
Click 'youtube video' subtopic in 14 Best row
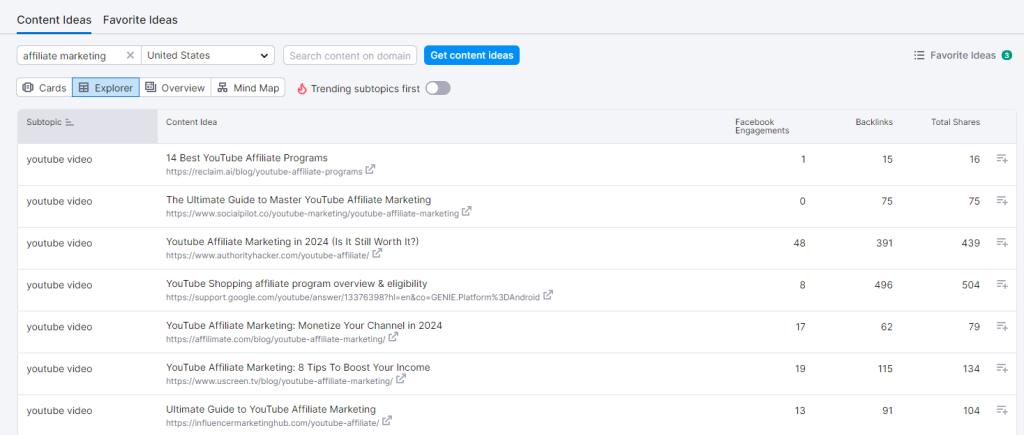(59, 159)
